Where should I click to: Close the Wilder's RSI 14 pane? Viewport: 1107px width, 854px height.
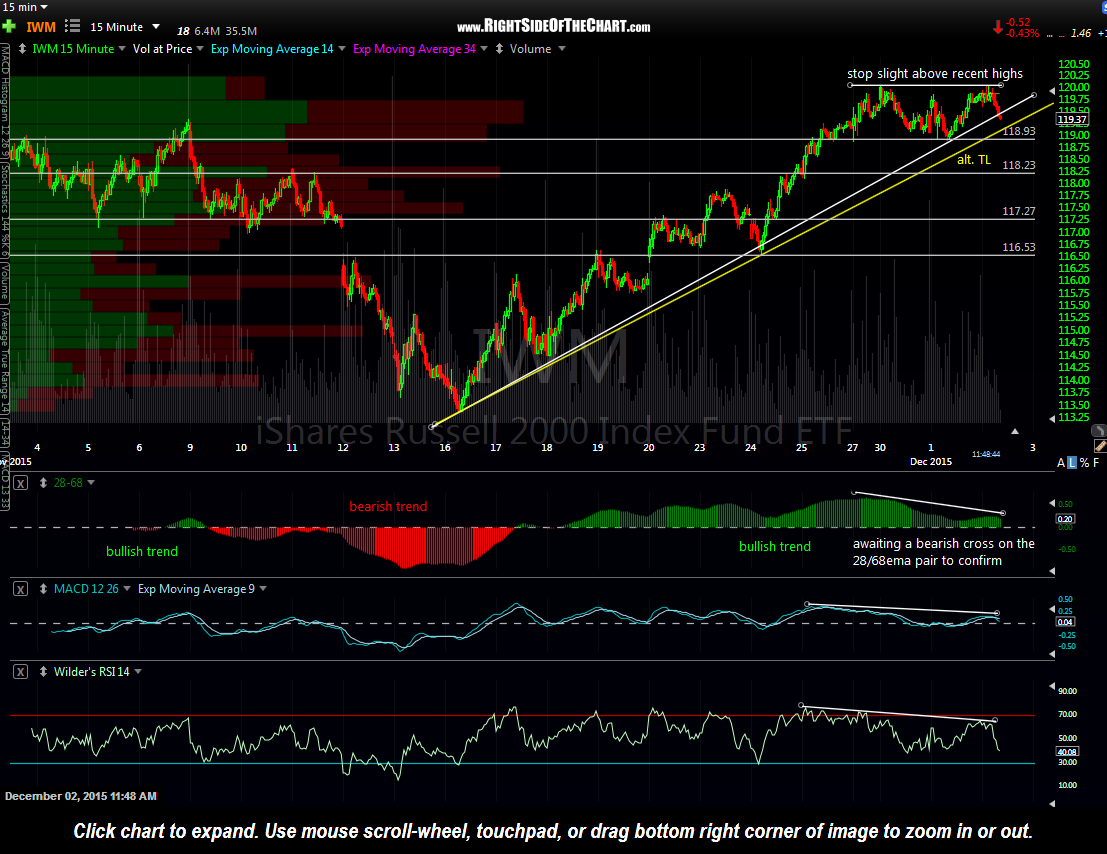(x=20, y=672)
